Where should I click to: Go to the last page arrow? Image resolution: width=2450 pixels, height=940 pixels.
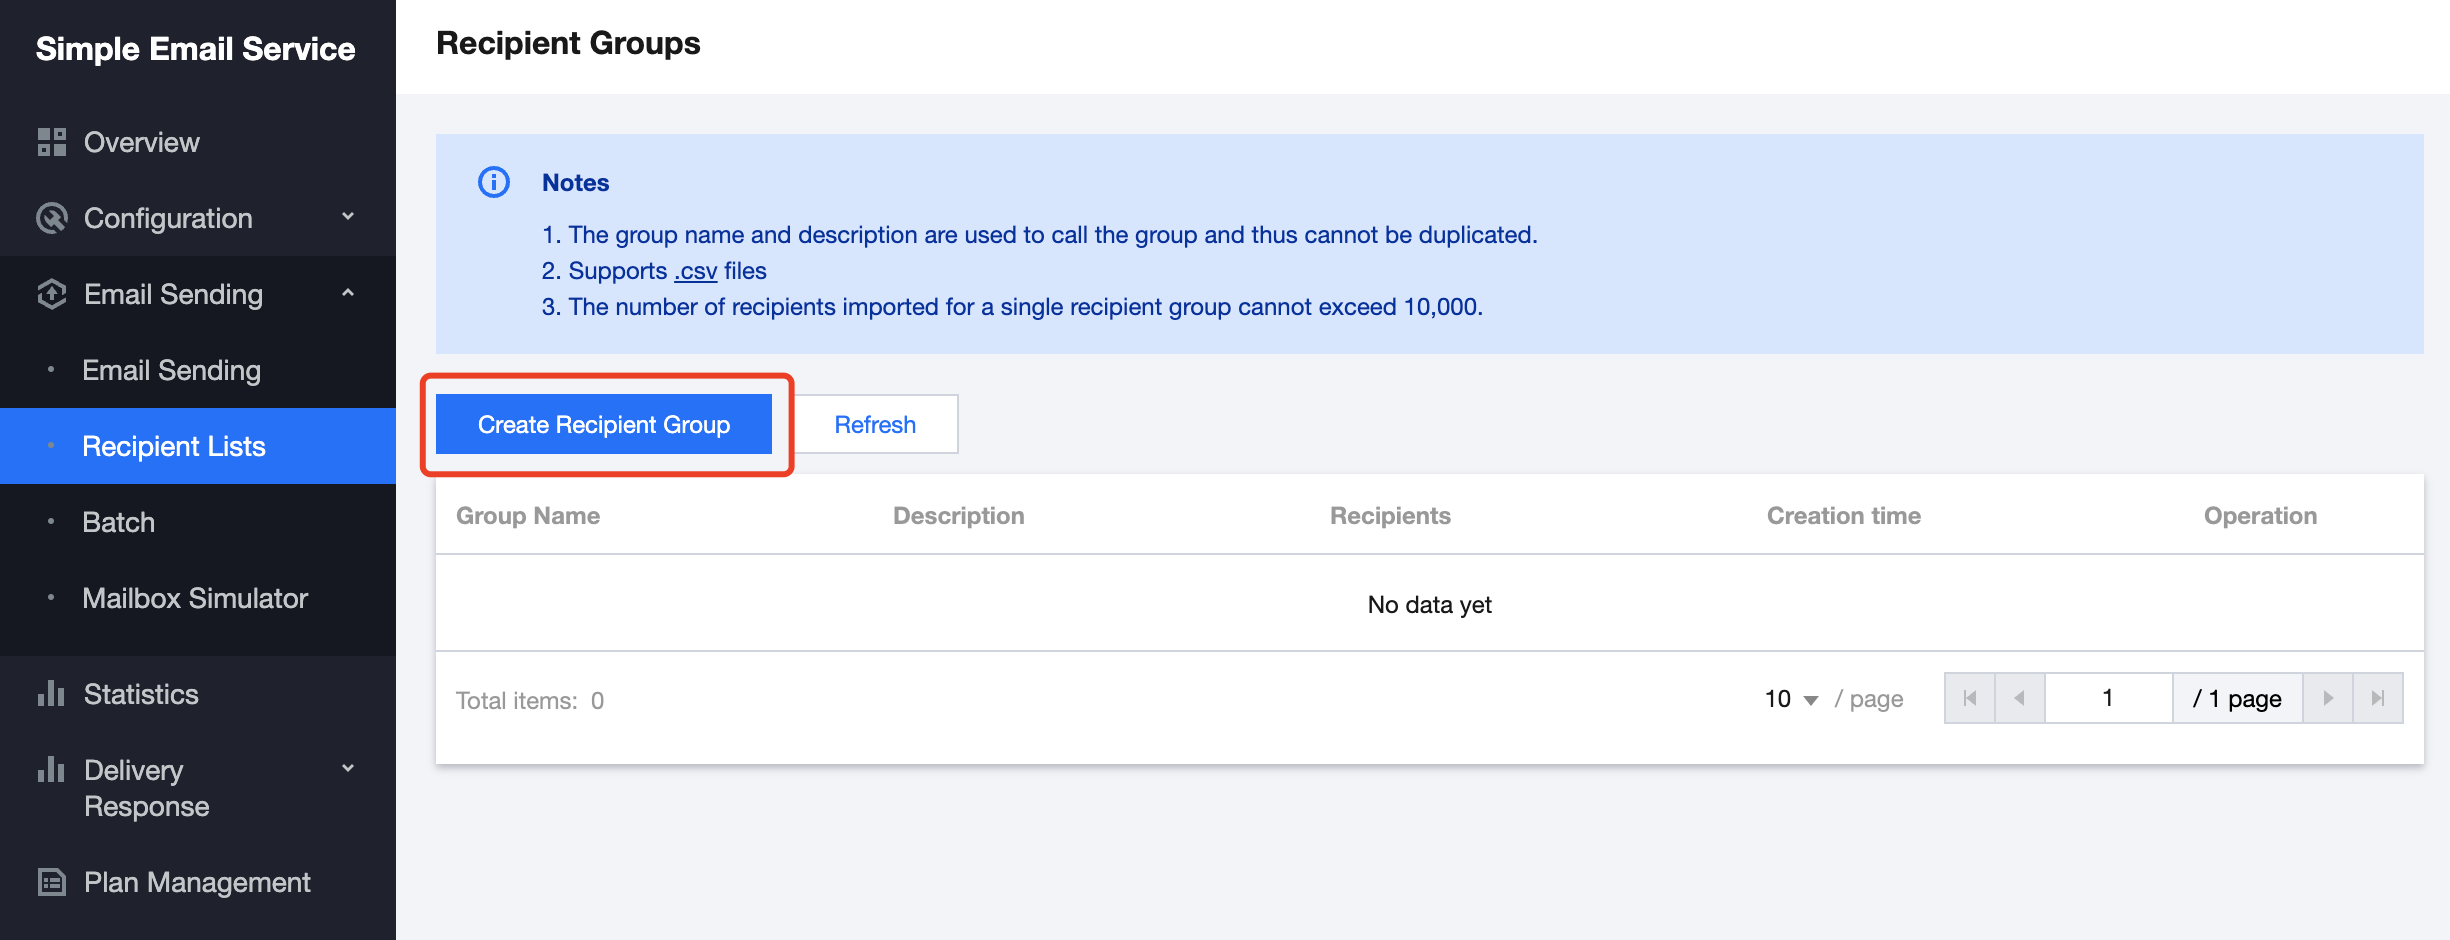click(x=2378, y=698)
